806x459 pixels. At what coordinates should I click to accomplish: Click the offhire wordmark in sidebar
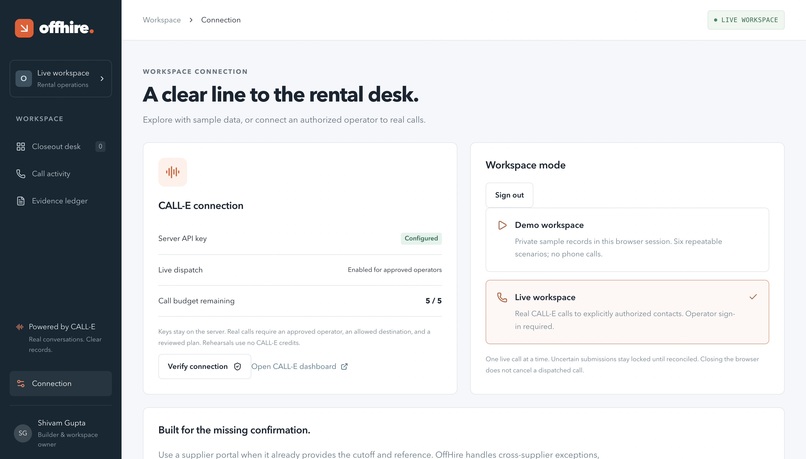66,28
